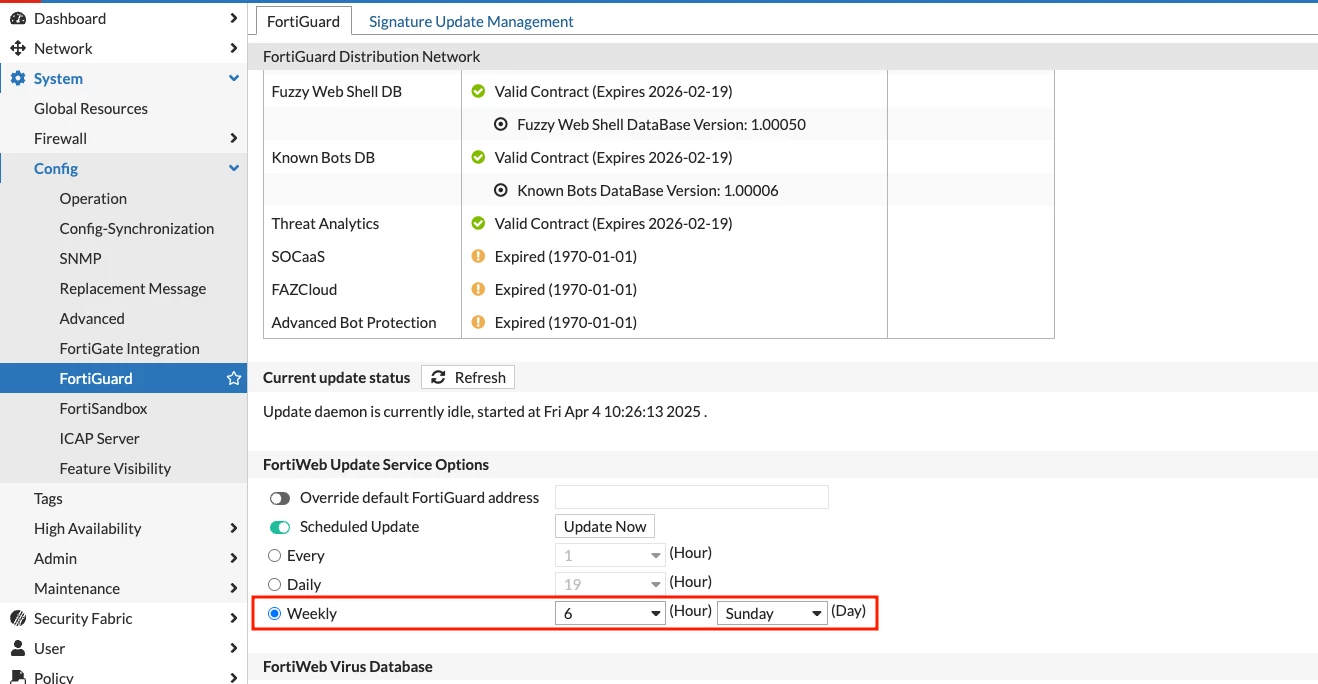Click the Dashboard gauge icon
Screen dimensions: 1318x684
point(17,18)
